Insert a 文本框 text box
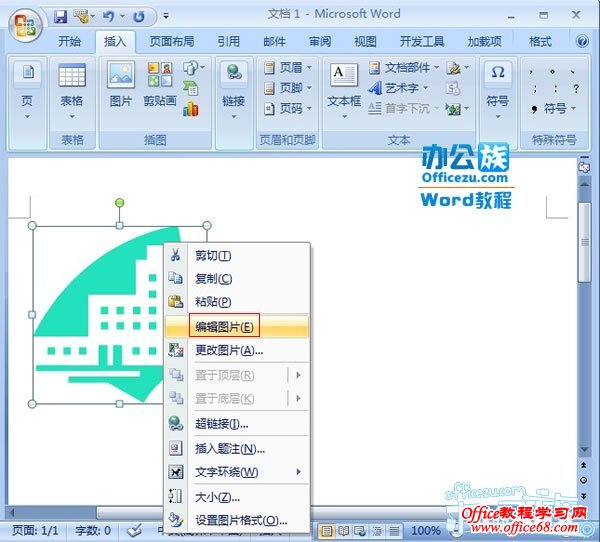600x542 pixels. [x=344, y=86]
